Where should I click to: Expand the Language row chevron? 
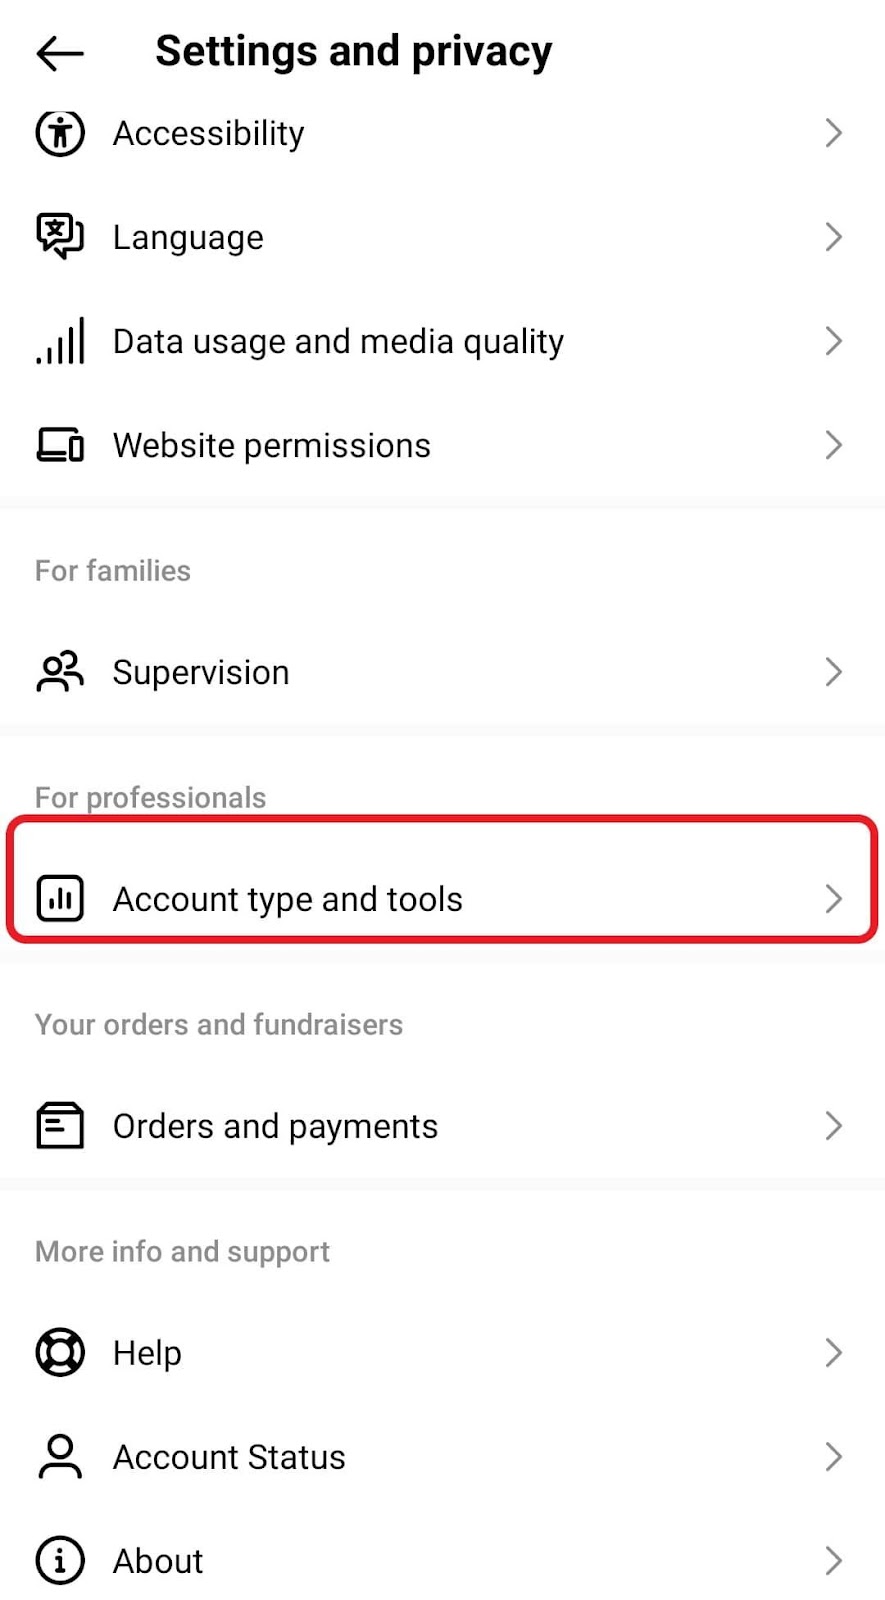[834, 237]
